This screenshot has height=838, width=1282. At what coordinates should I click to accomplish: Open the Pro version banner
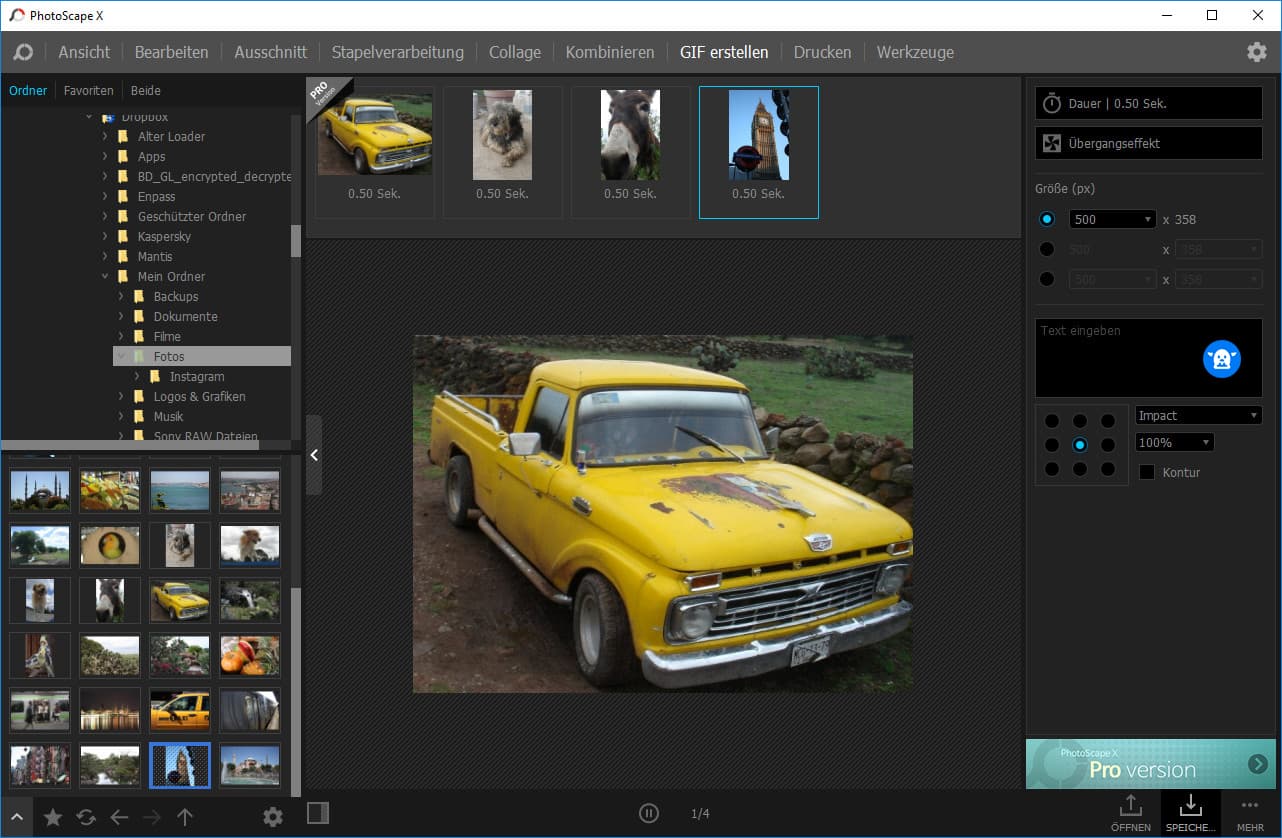(x=1151, y=764)
